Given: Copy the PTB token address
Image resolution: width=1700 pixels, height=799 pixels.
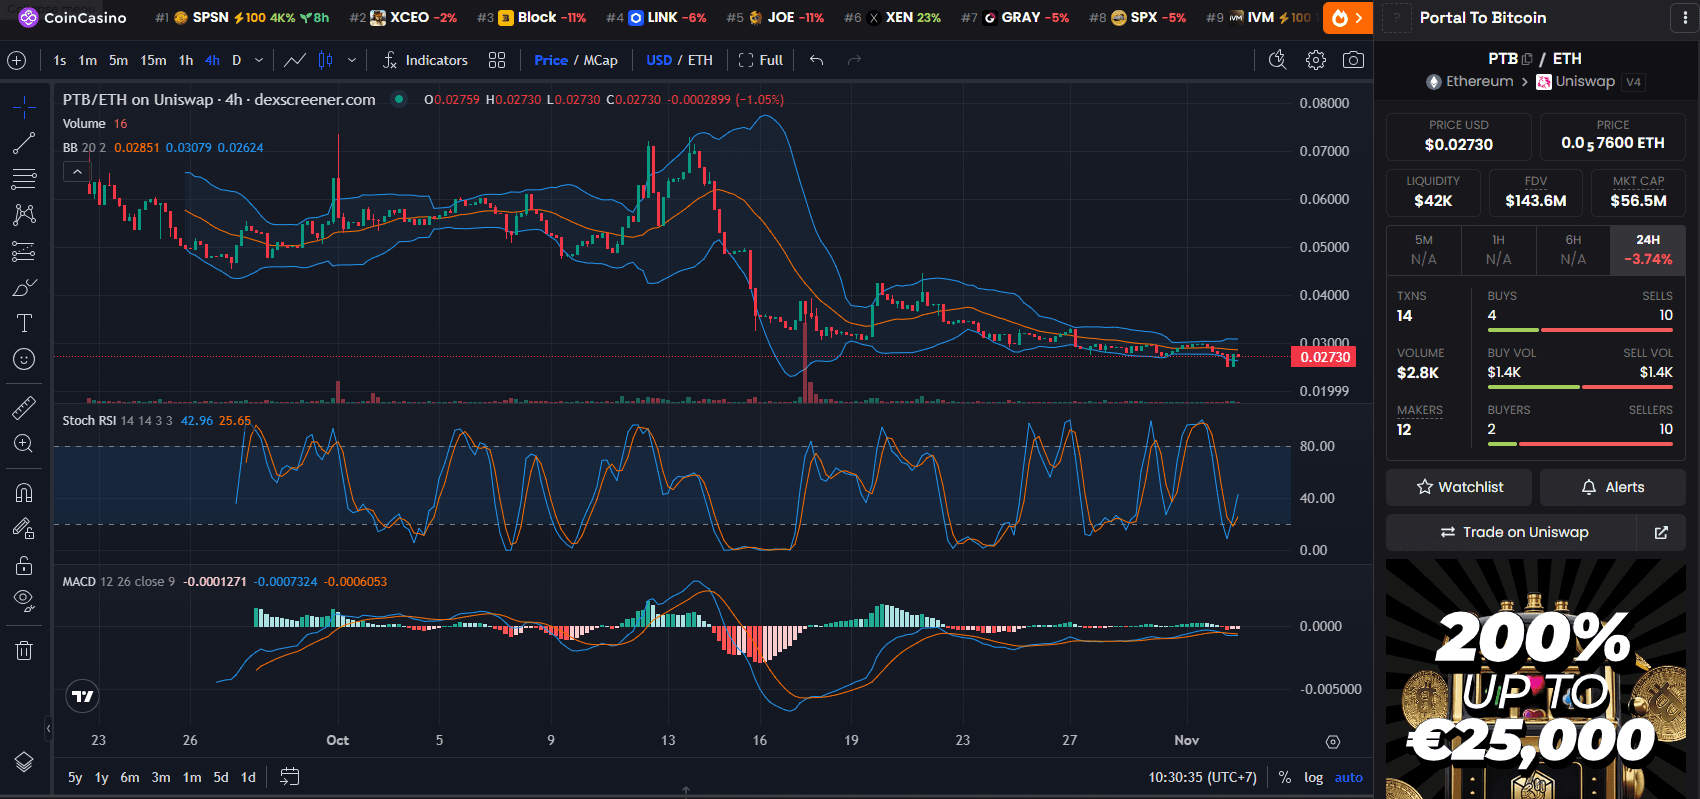Looking at the screenshot, I should [1527, 59].
